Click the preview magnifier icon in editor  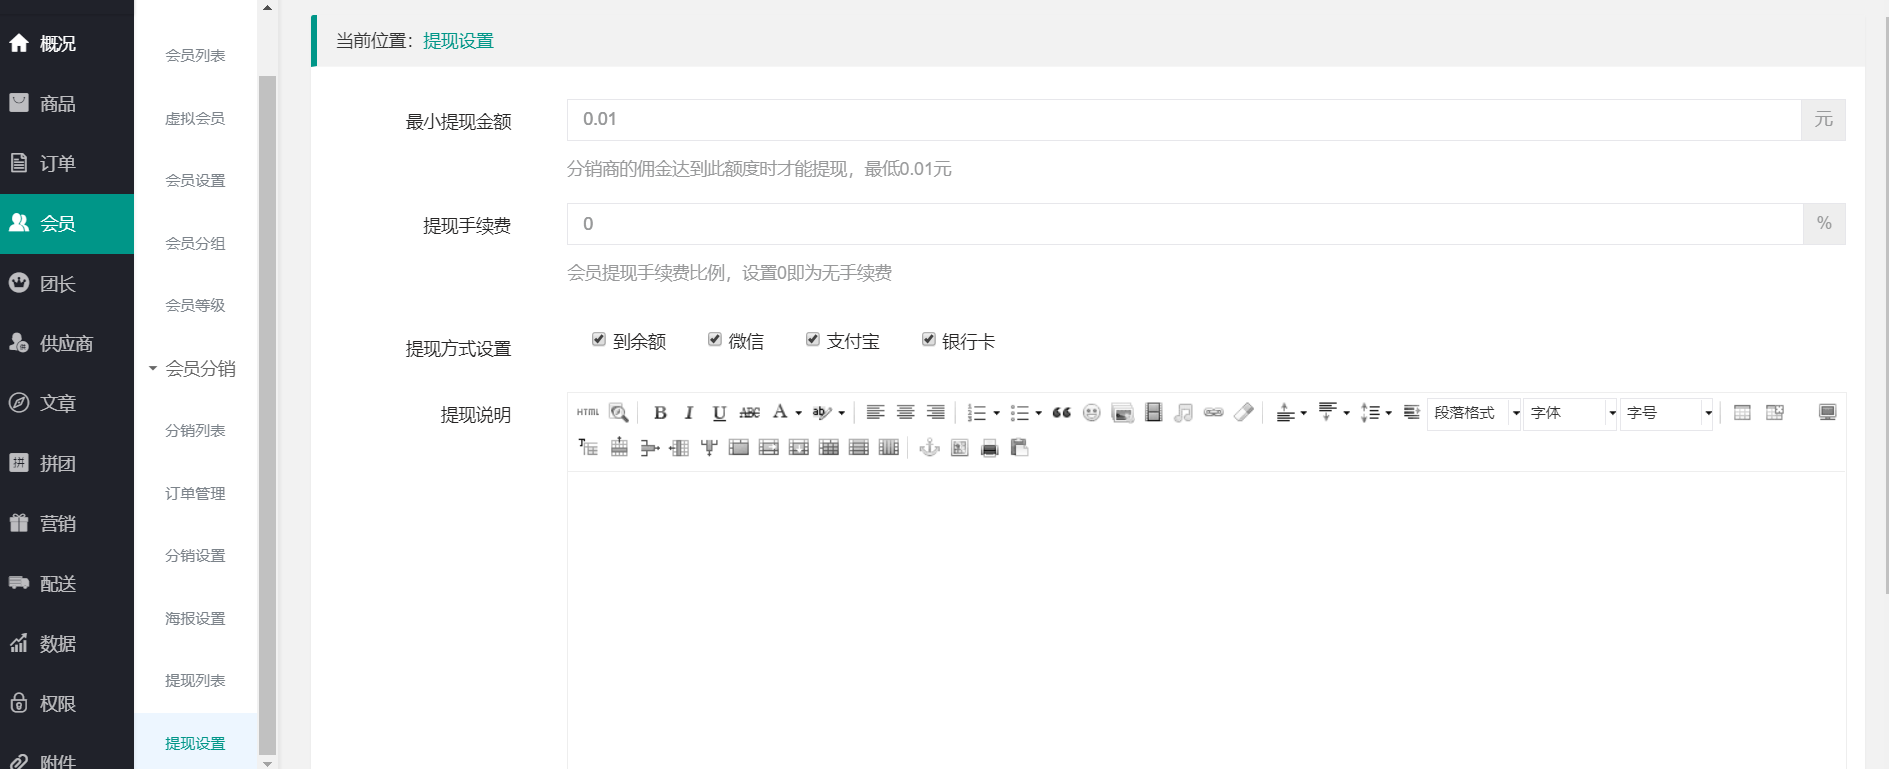[619, 412]
